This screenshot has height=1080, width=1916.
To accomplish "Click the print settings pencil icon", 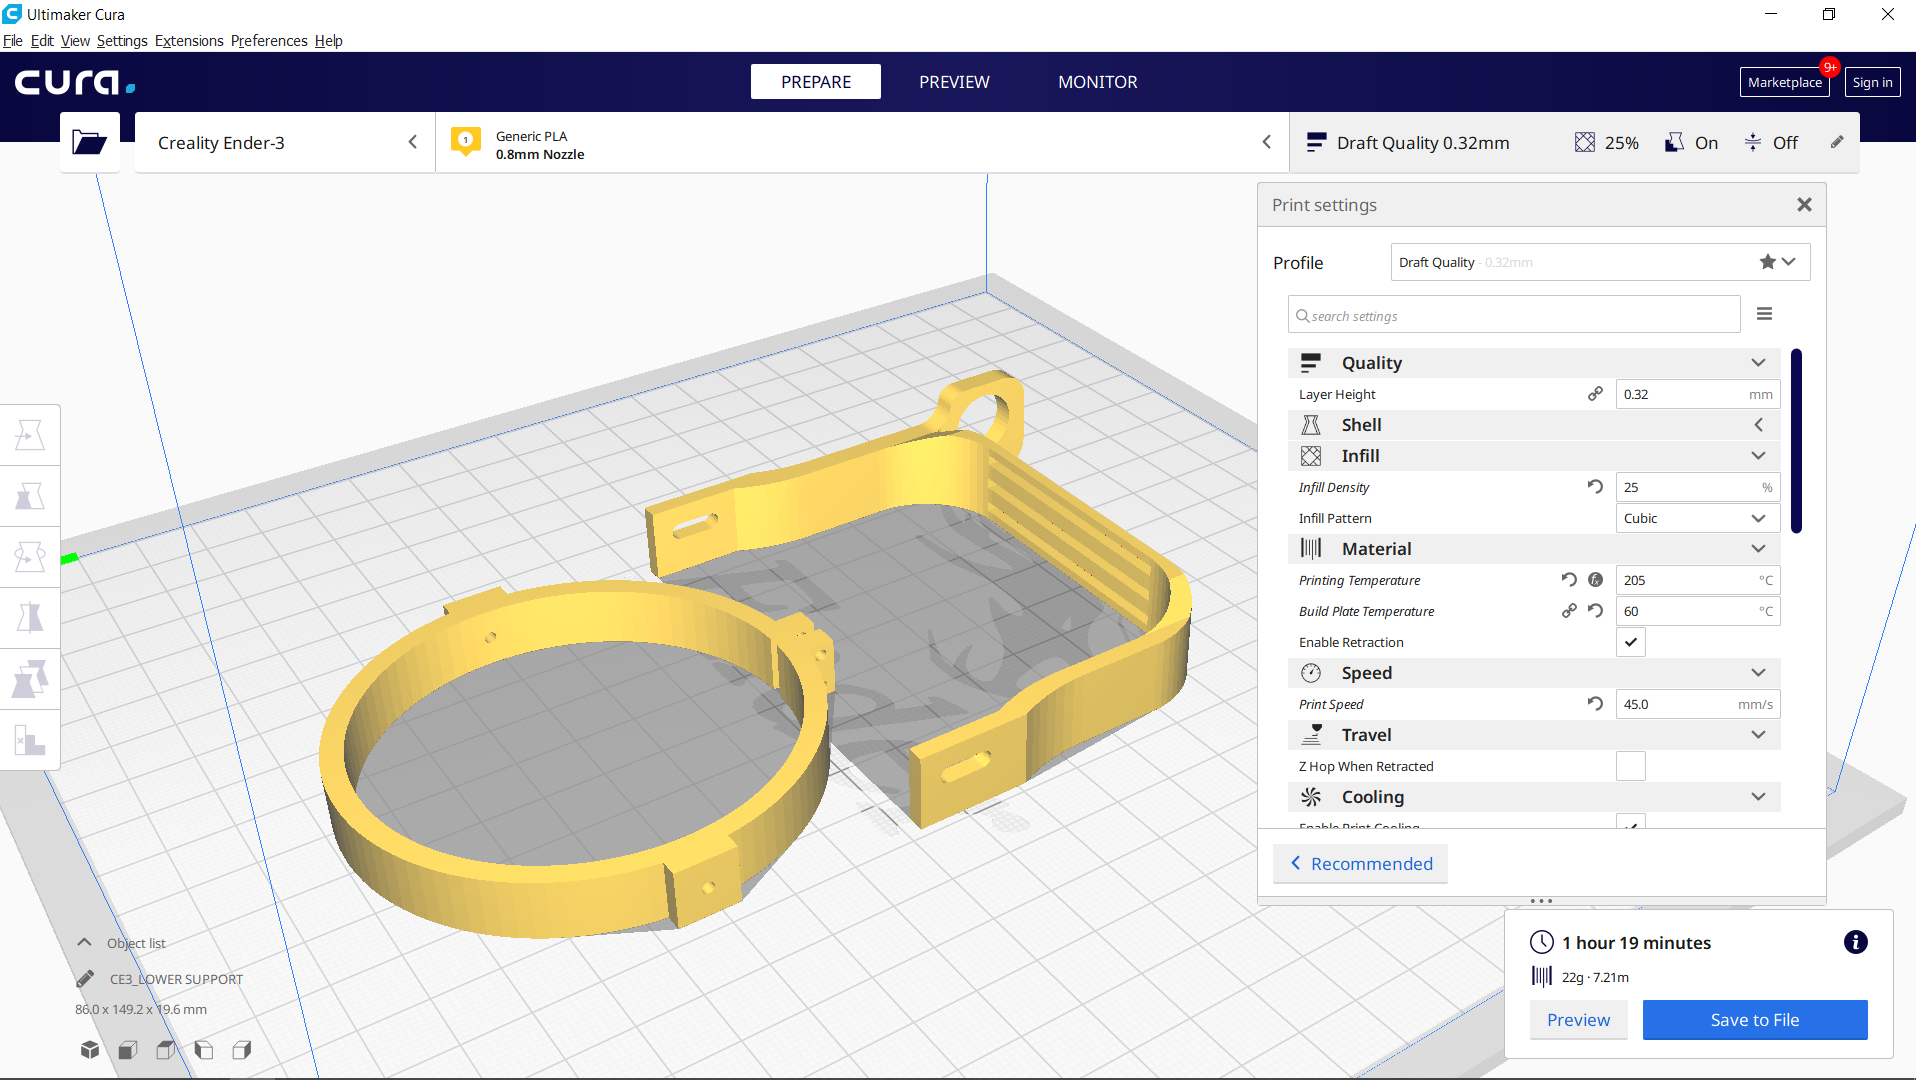I will click(x=1837, y=142).
